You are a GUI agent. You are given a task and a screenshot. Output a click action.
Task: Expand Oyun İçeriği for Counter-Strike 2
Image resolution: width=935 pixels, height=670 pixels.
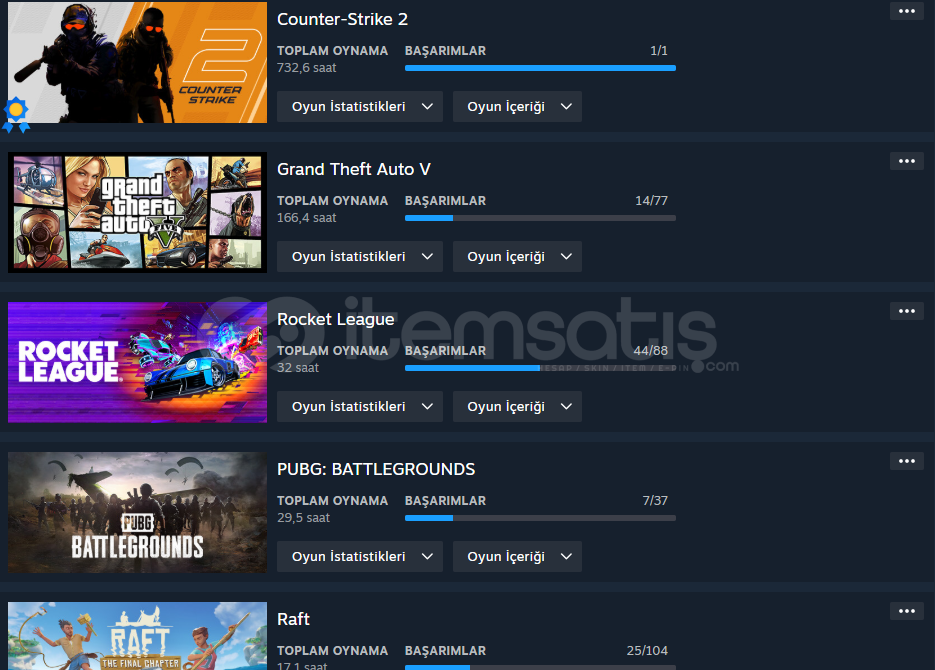(x=517, y=107)
